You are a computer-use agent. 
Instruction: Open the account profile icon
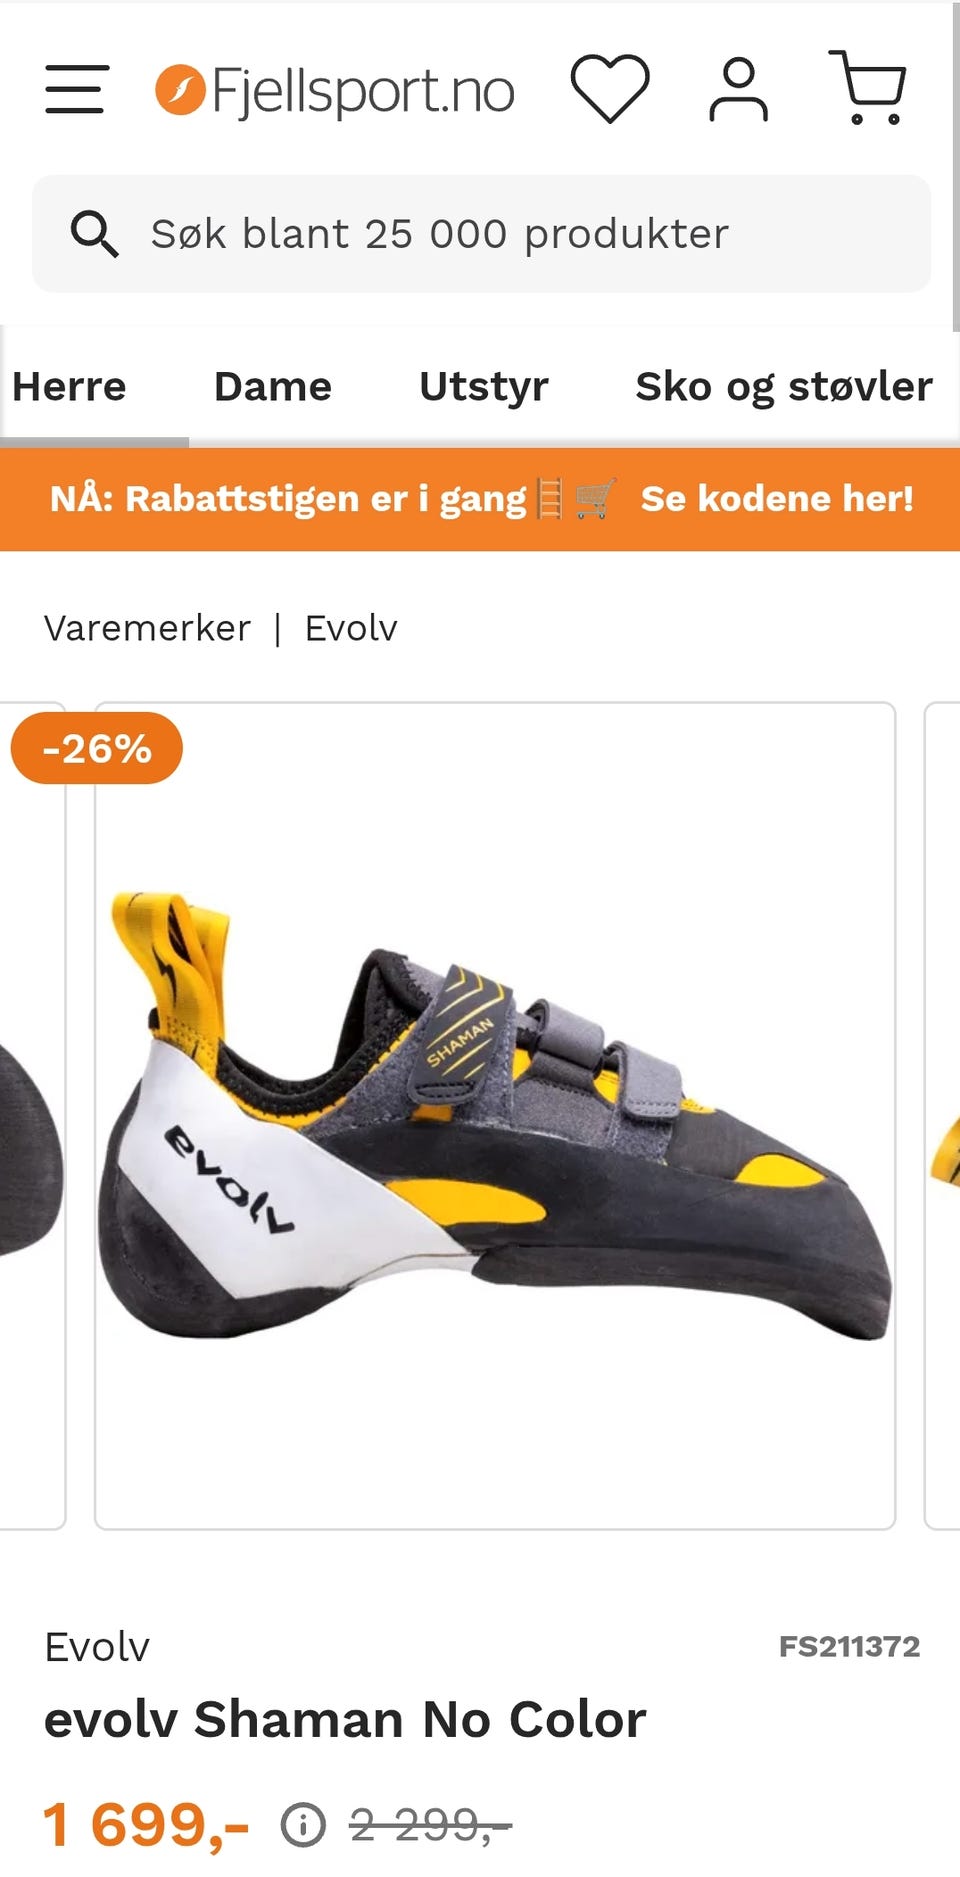pyautogui.click(x=739, y=89)
